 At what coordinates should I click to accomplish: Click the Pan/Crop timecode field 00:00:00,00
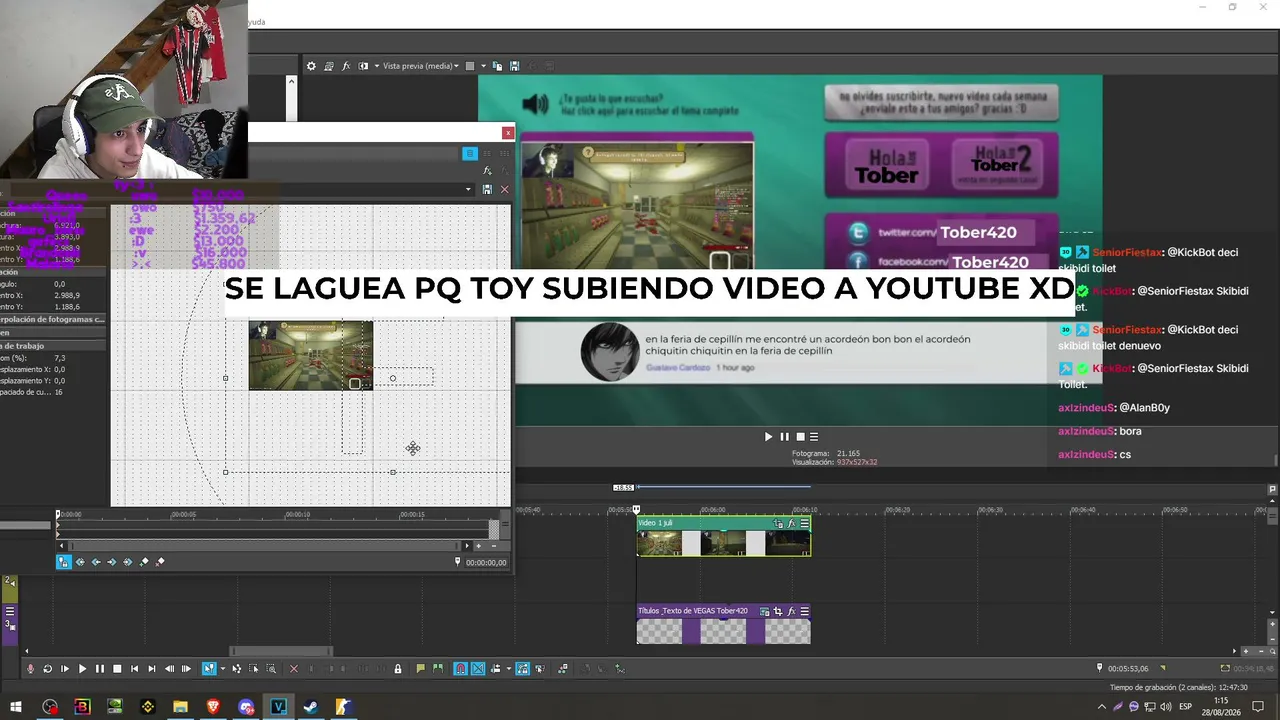(486, 563)
